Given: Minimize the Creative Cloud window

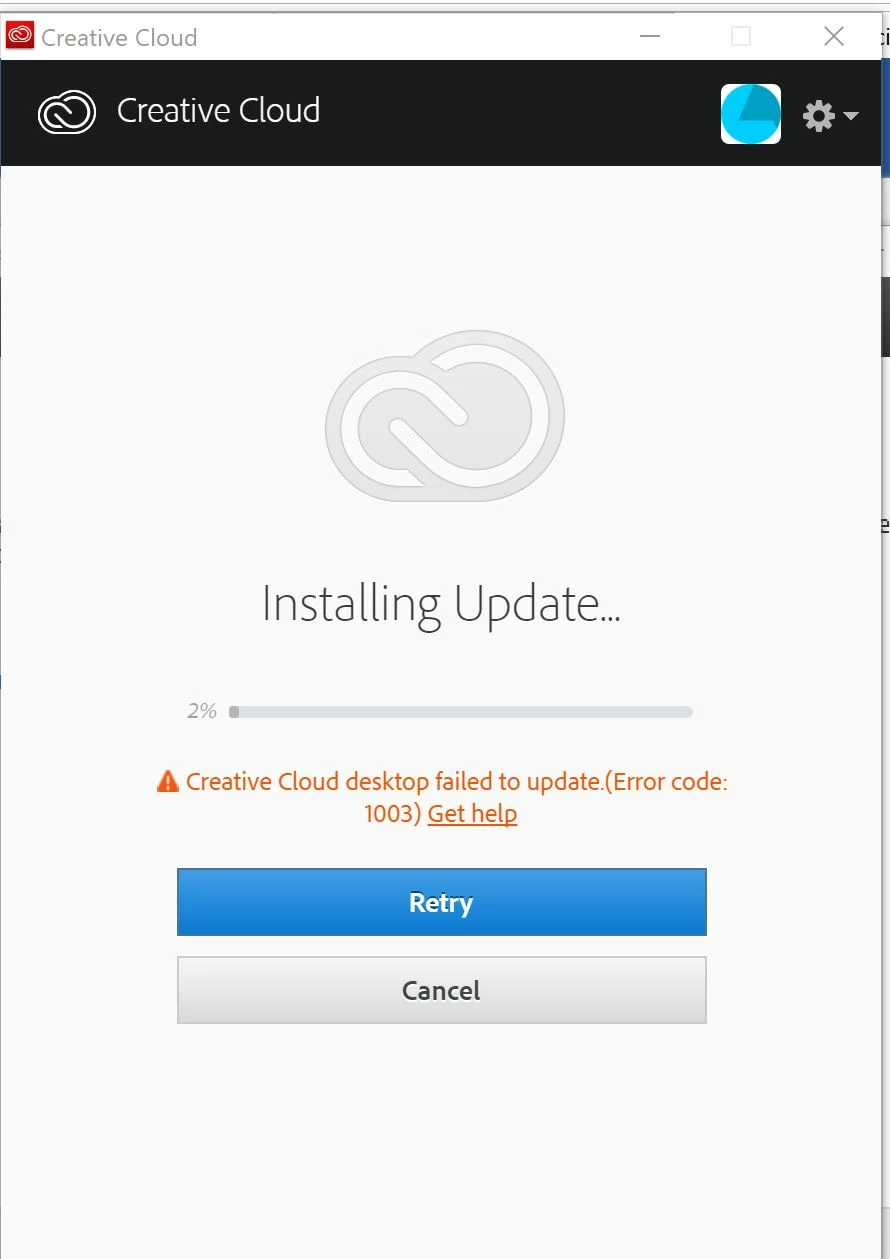Looking at the screenshot, I should (650, 37).
